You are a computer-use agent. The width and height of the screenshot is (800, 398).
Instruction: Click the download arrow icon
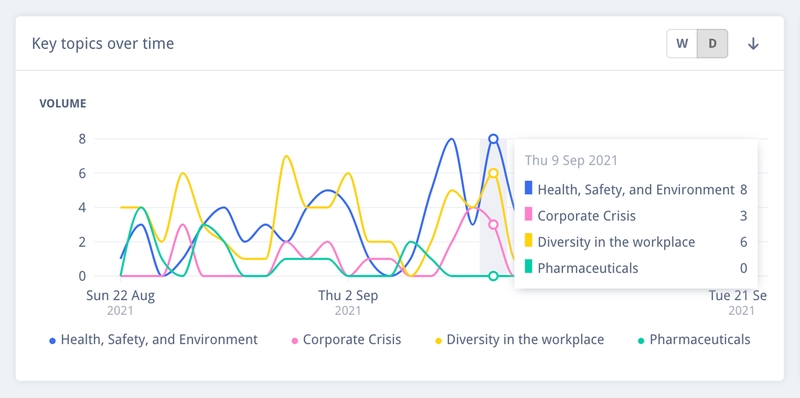(753, 44)
